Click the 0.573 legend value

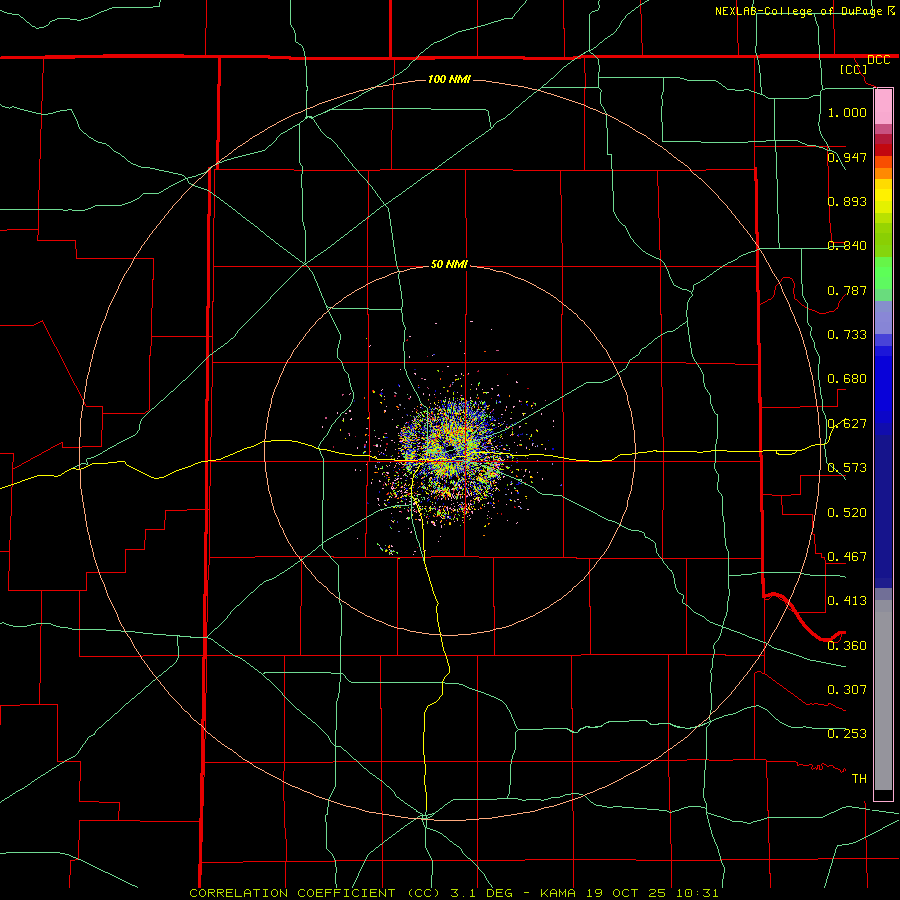coord(847,468)
